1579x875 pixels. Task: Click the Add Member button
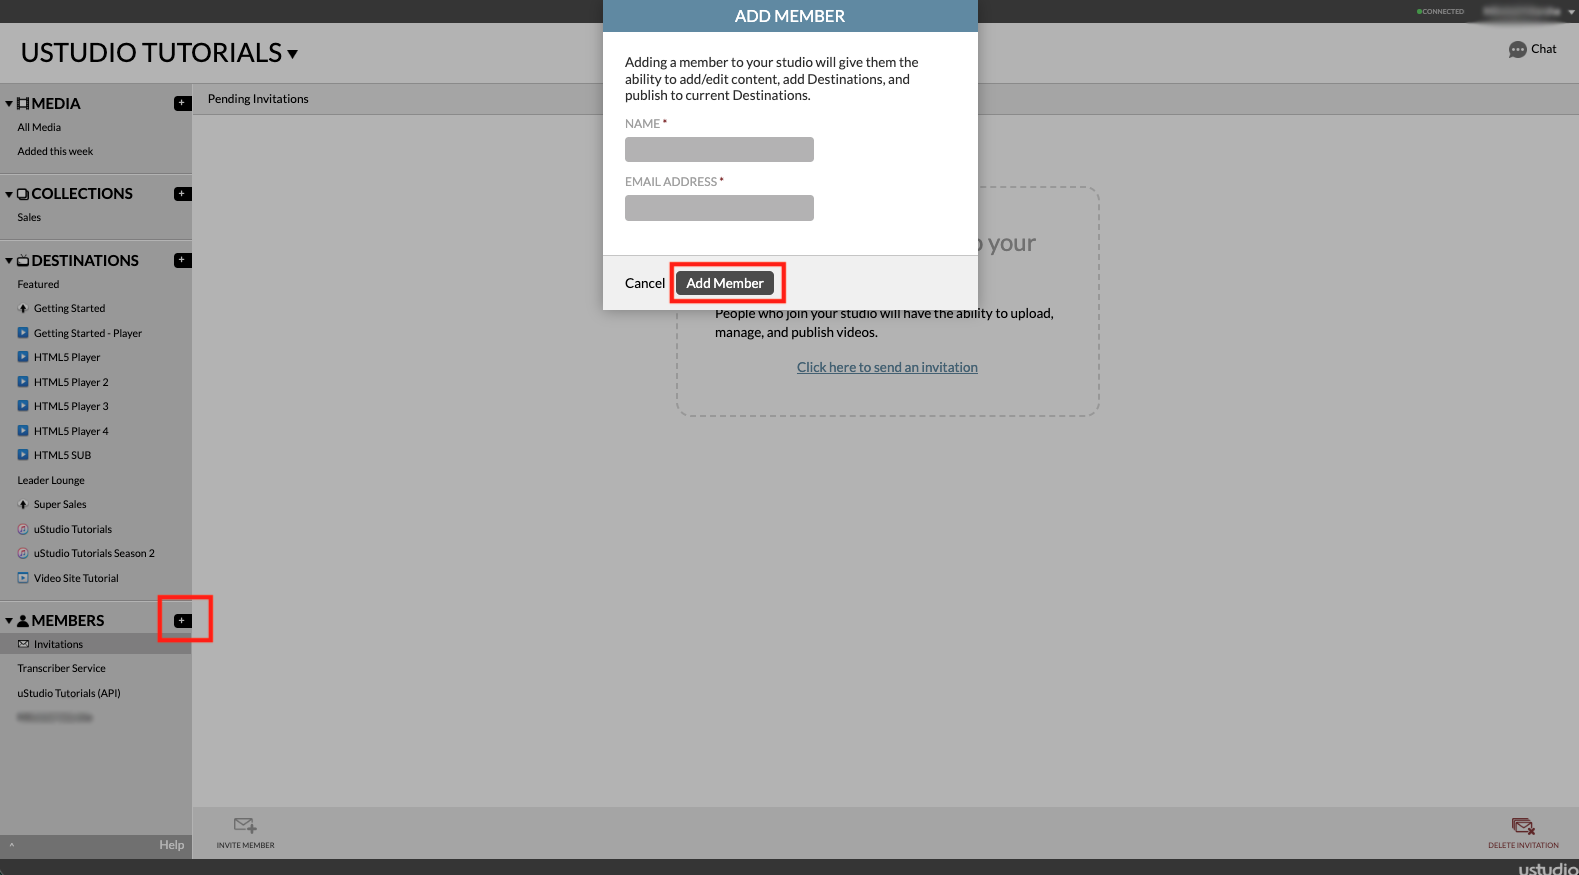point(725,283)
